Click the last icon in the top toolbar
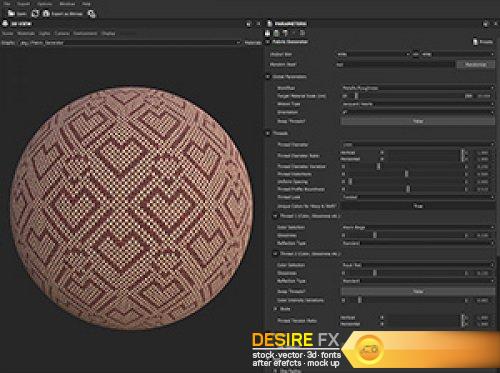Screen dimensions: 500x373 pyautogui.click(x=92, y=14)
